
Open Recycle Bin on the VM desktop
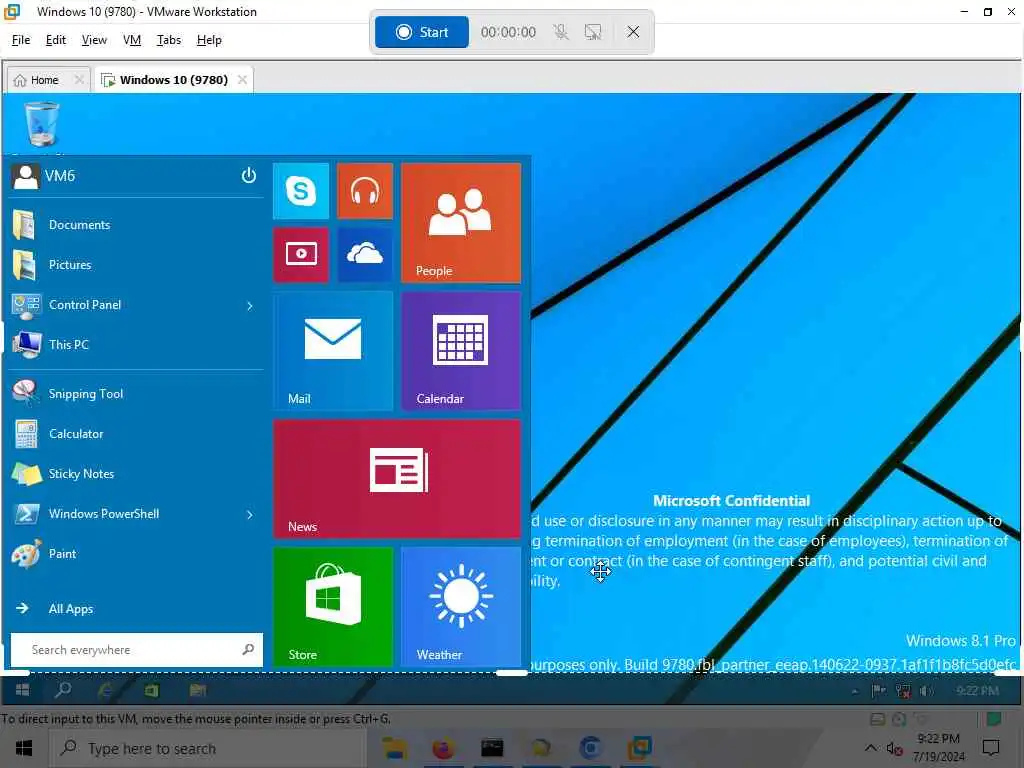pos(42,123)
